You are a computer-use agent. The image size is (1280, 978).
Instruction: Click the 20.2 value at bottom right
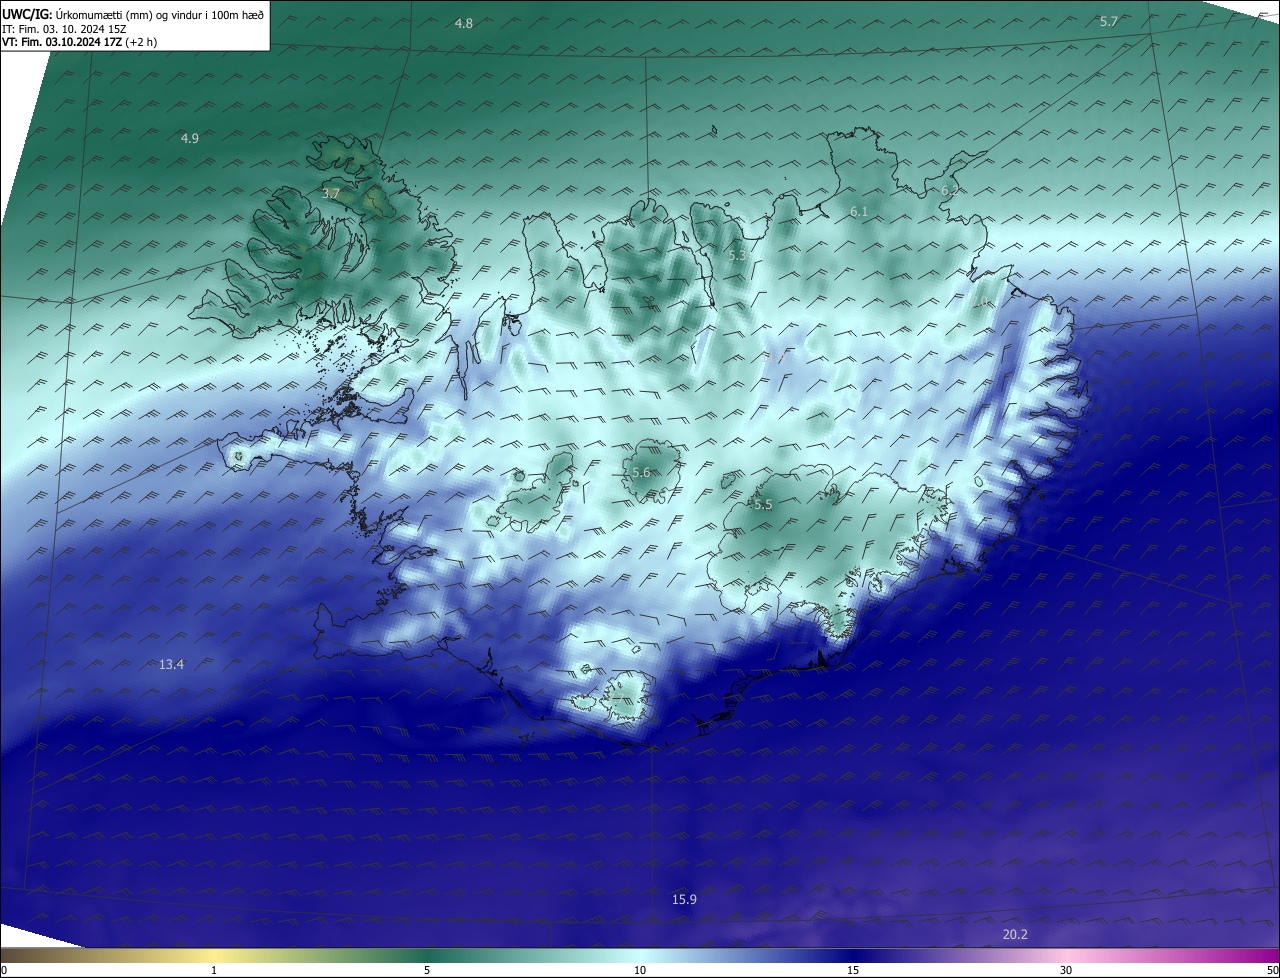click(1015, 935)
